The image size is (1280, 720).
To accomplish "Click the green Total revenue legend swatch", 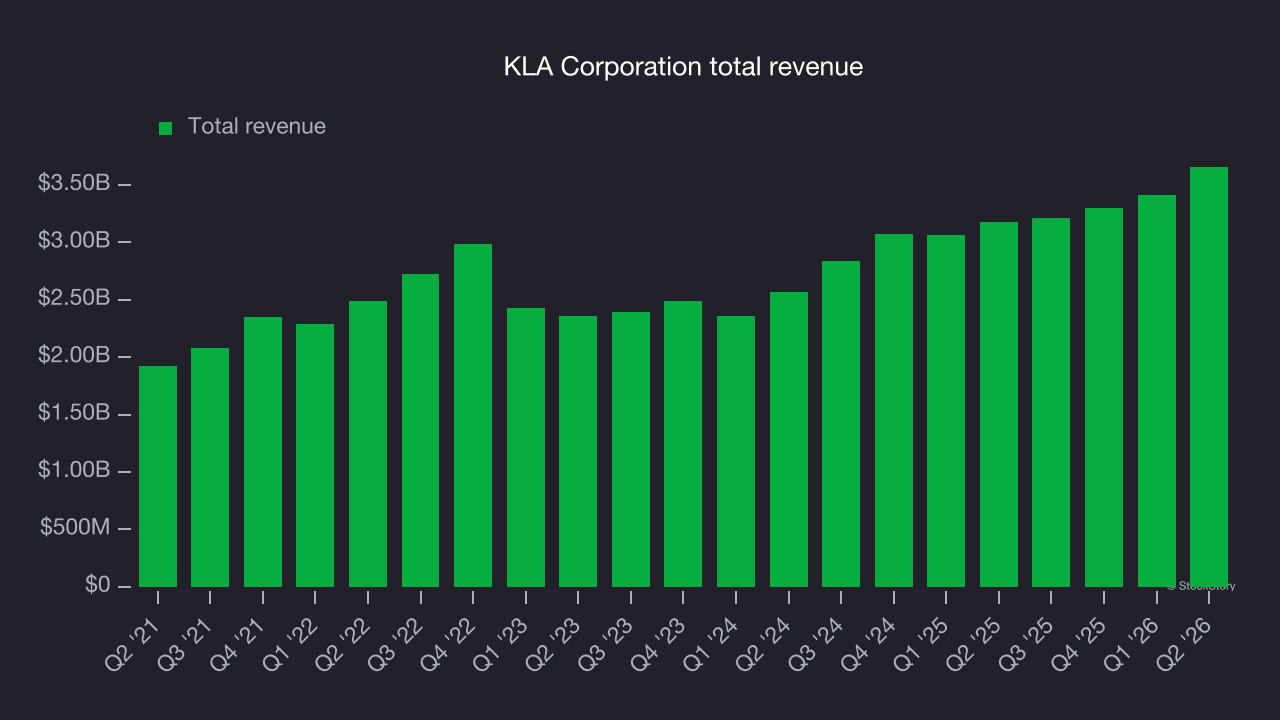I will (x=166, y=128).
